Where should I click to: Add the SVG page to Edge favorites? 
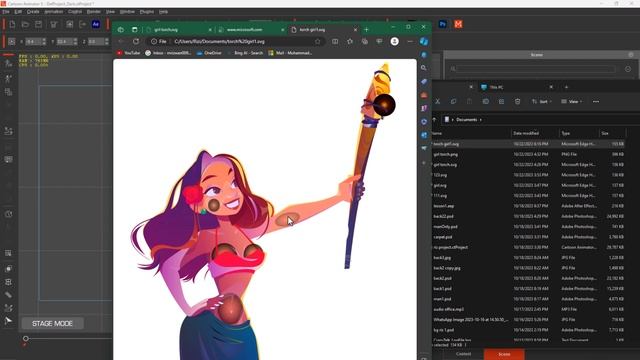pos(318,41)
